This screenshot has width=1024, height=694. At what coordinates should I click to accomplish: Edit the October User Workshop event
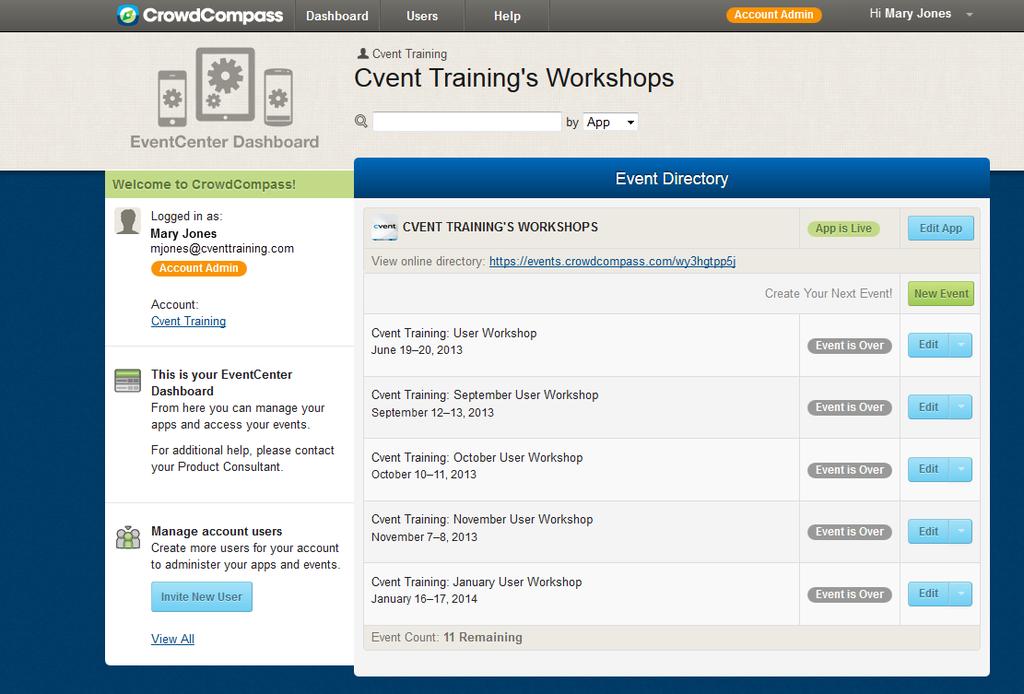tap(928, 469)
